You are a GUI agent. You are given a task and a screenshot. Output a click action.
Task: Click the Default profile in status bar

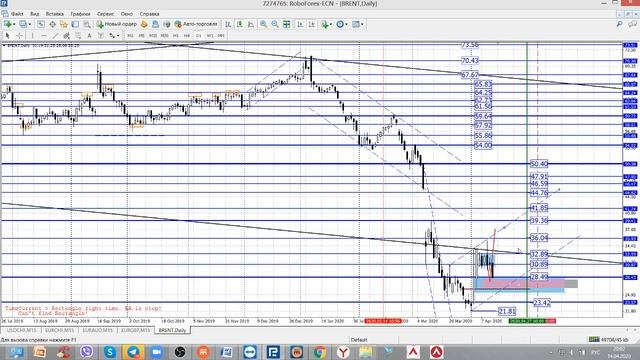(x=359, y=340)
